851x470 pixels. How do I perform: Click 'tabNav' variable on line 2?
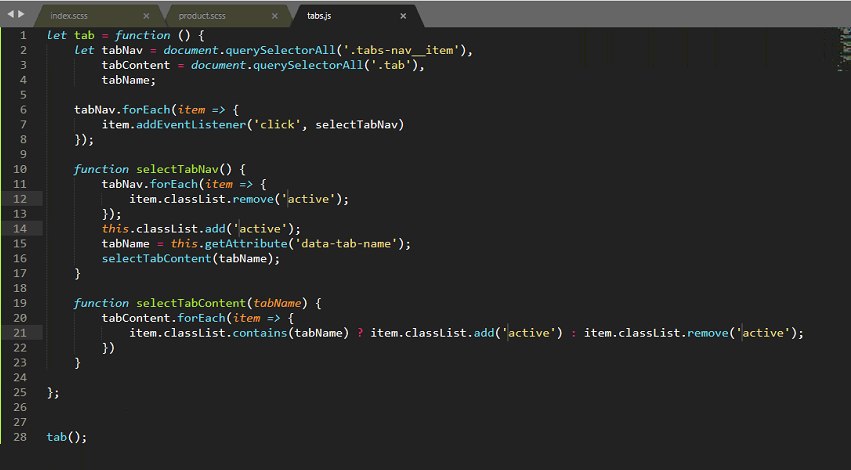pos(122,50)
